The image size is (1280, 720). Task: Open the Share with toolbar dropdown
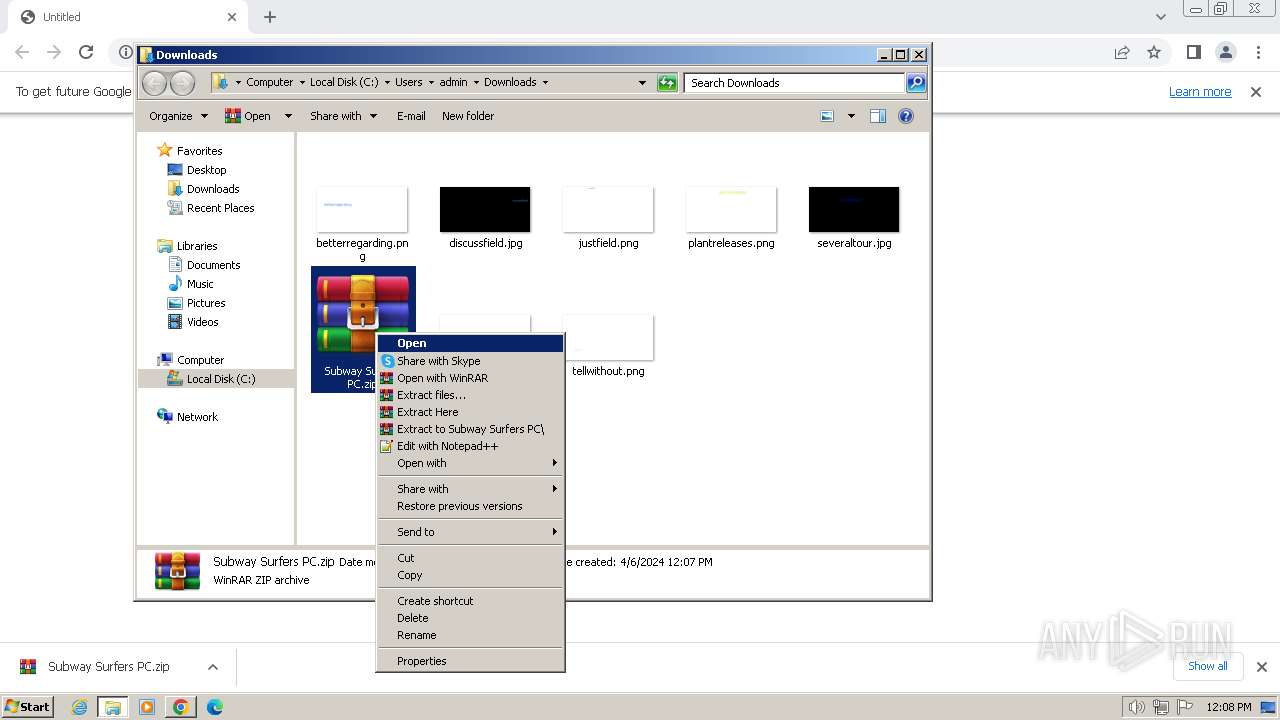(344, 116)
